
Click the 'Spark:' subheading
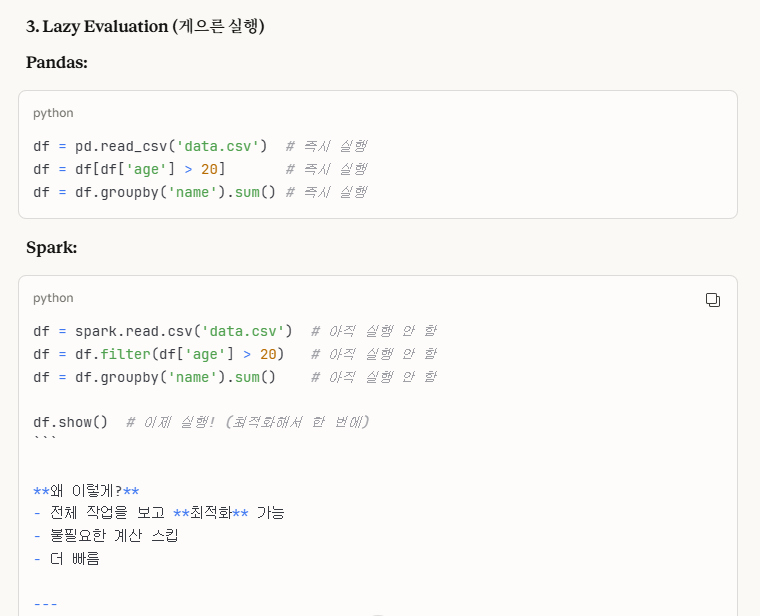click(51, 248)
